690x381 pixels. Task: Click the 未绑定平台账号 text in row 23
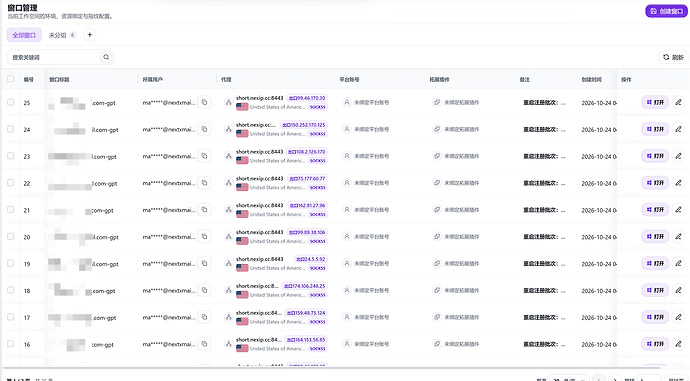click(x=372, y=156)
